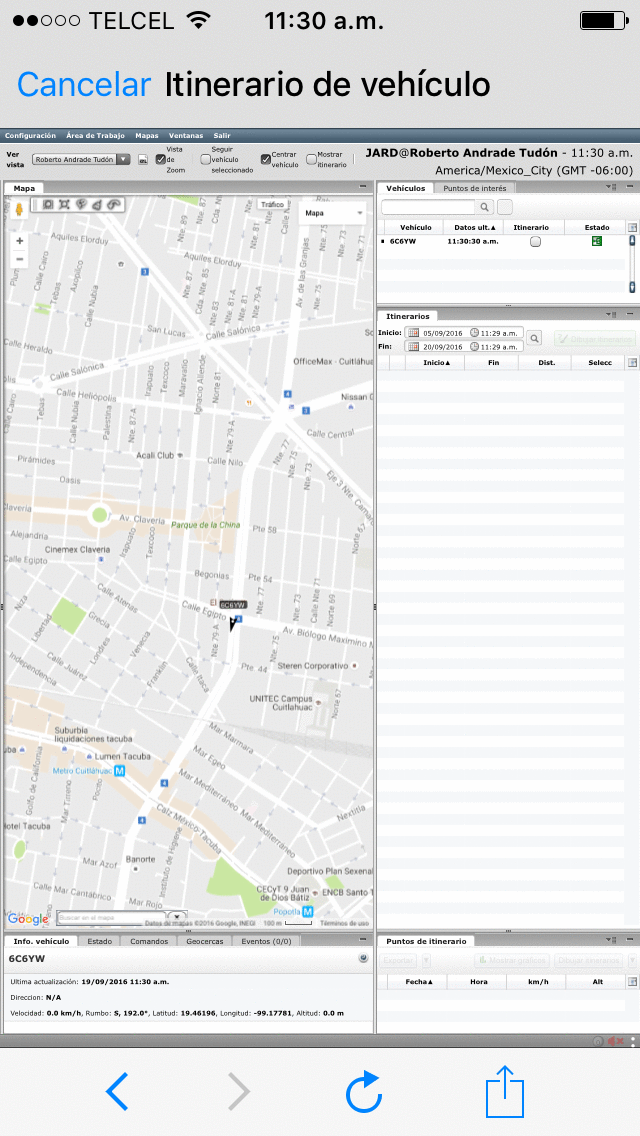The height and width of the screenshot is (1136, 640).
Task: Select the first map tool icon
Action: click(48, 205)
